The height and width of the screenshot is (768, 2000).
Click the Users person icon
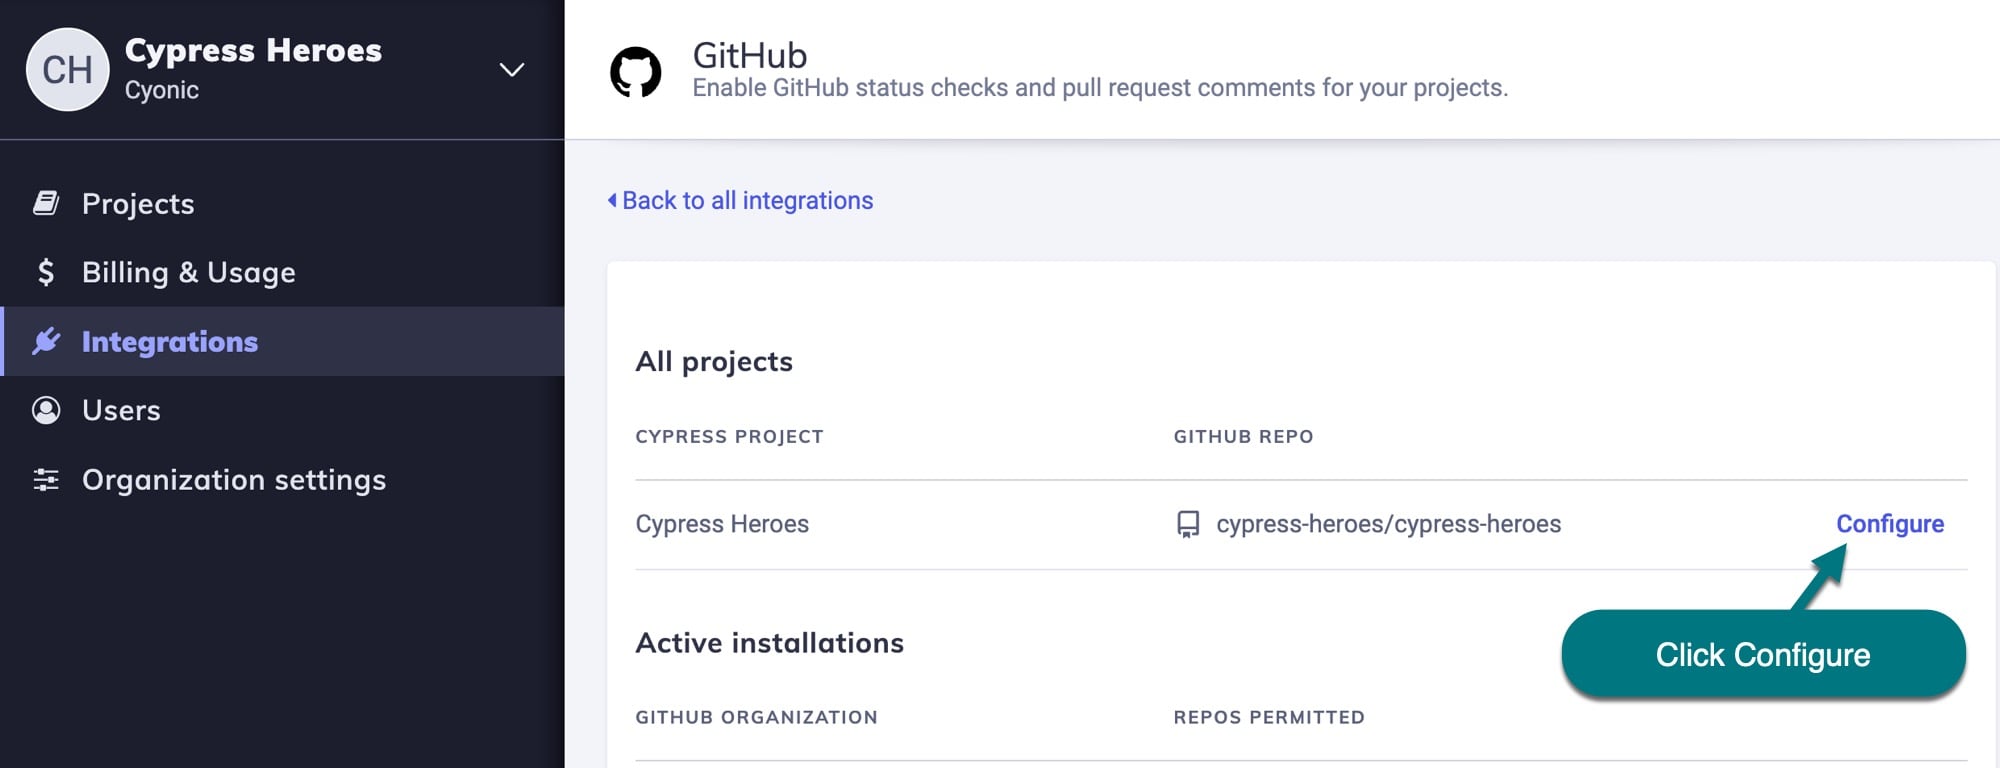(46, 410)
